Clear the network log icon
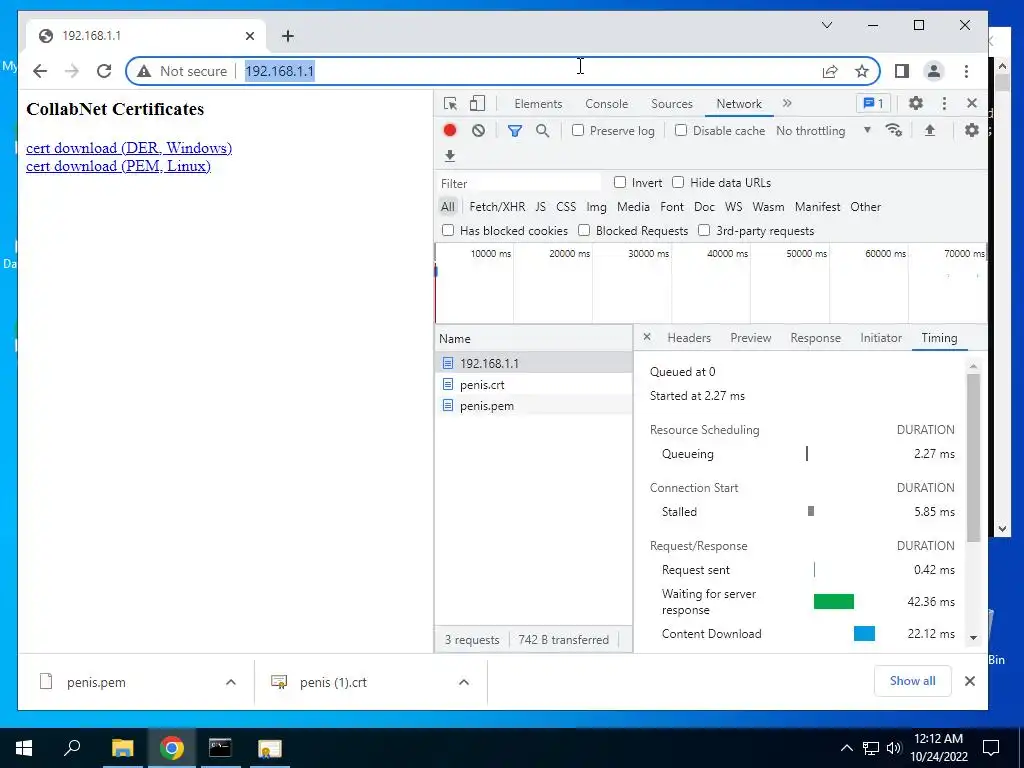This screenshot has height=768, width=1024. pos(478,131)
